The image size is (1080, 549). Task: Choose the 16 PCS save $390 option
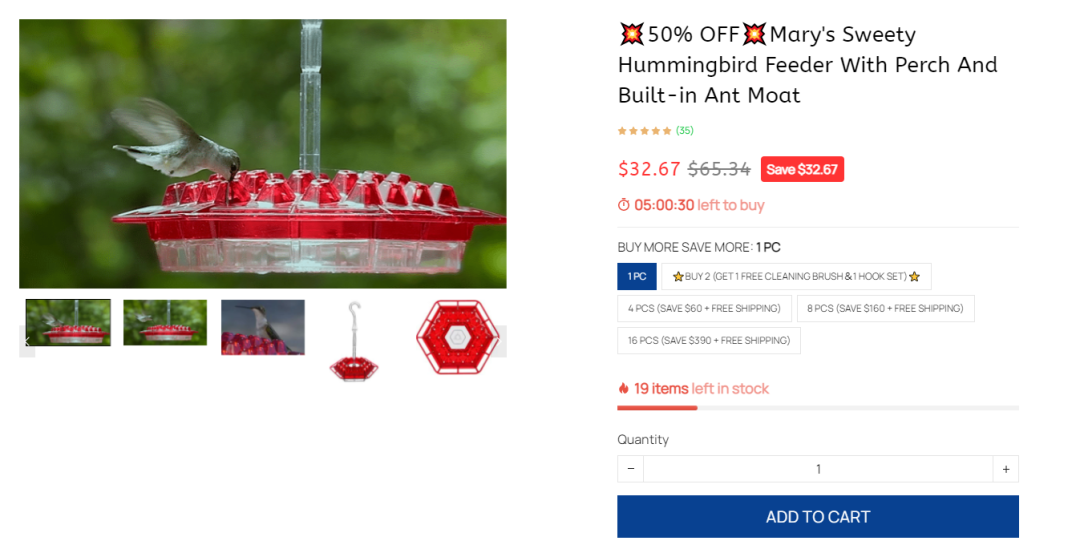click(708, 341)
